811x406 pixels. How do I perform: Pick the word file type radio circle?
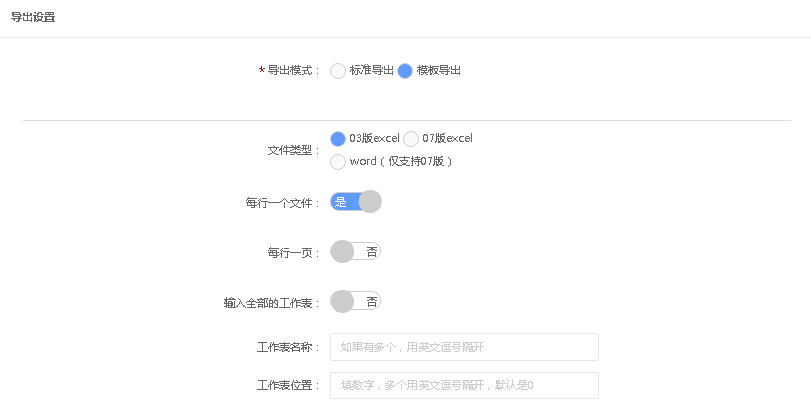[338, 161]
